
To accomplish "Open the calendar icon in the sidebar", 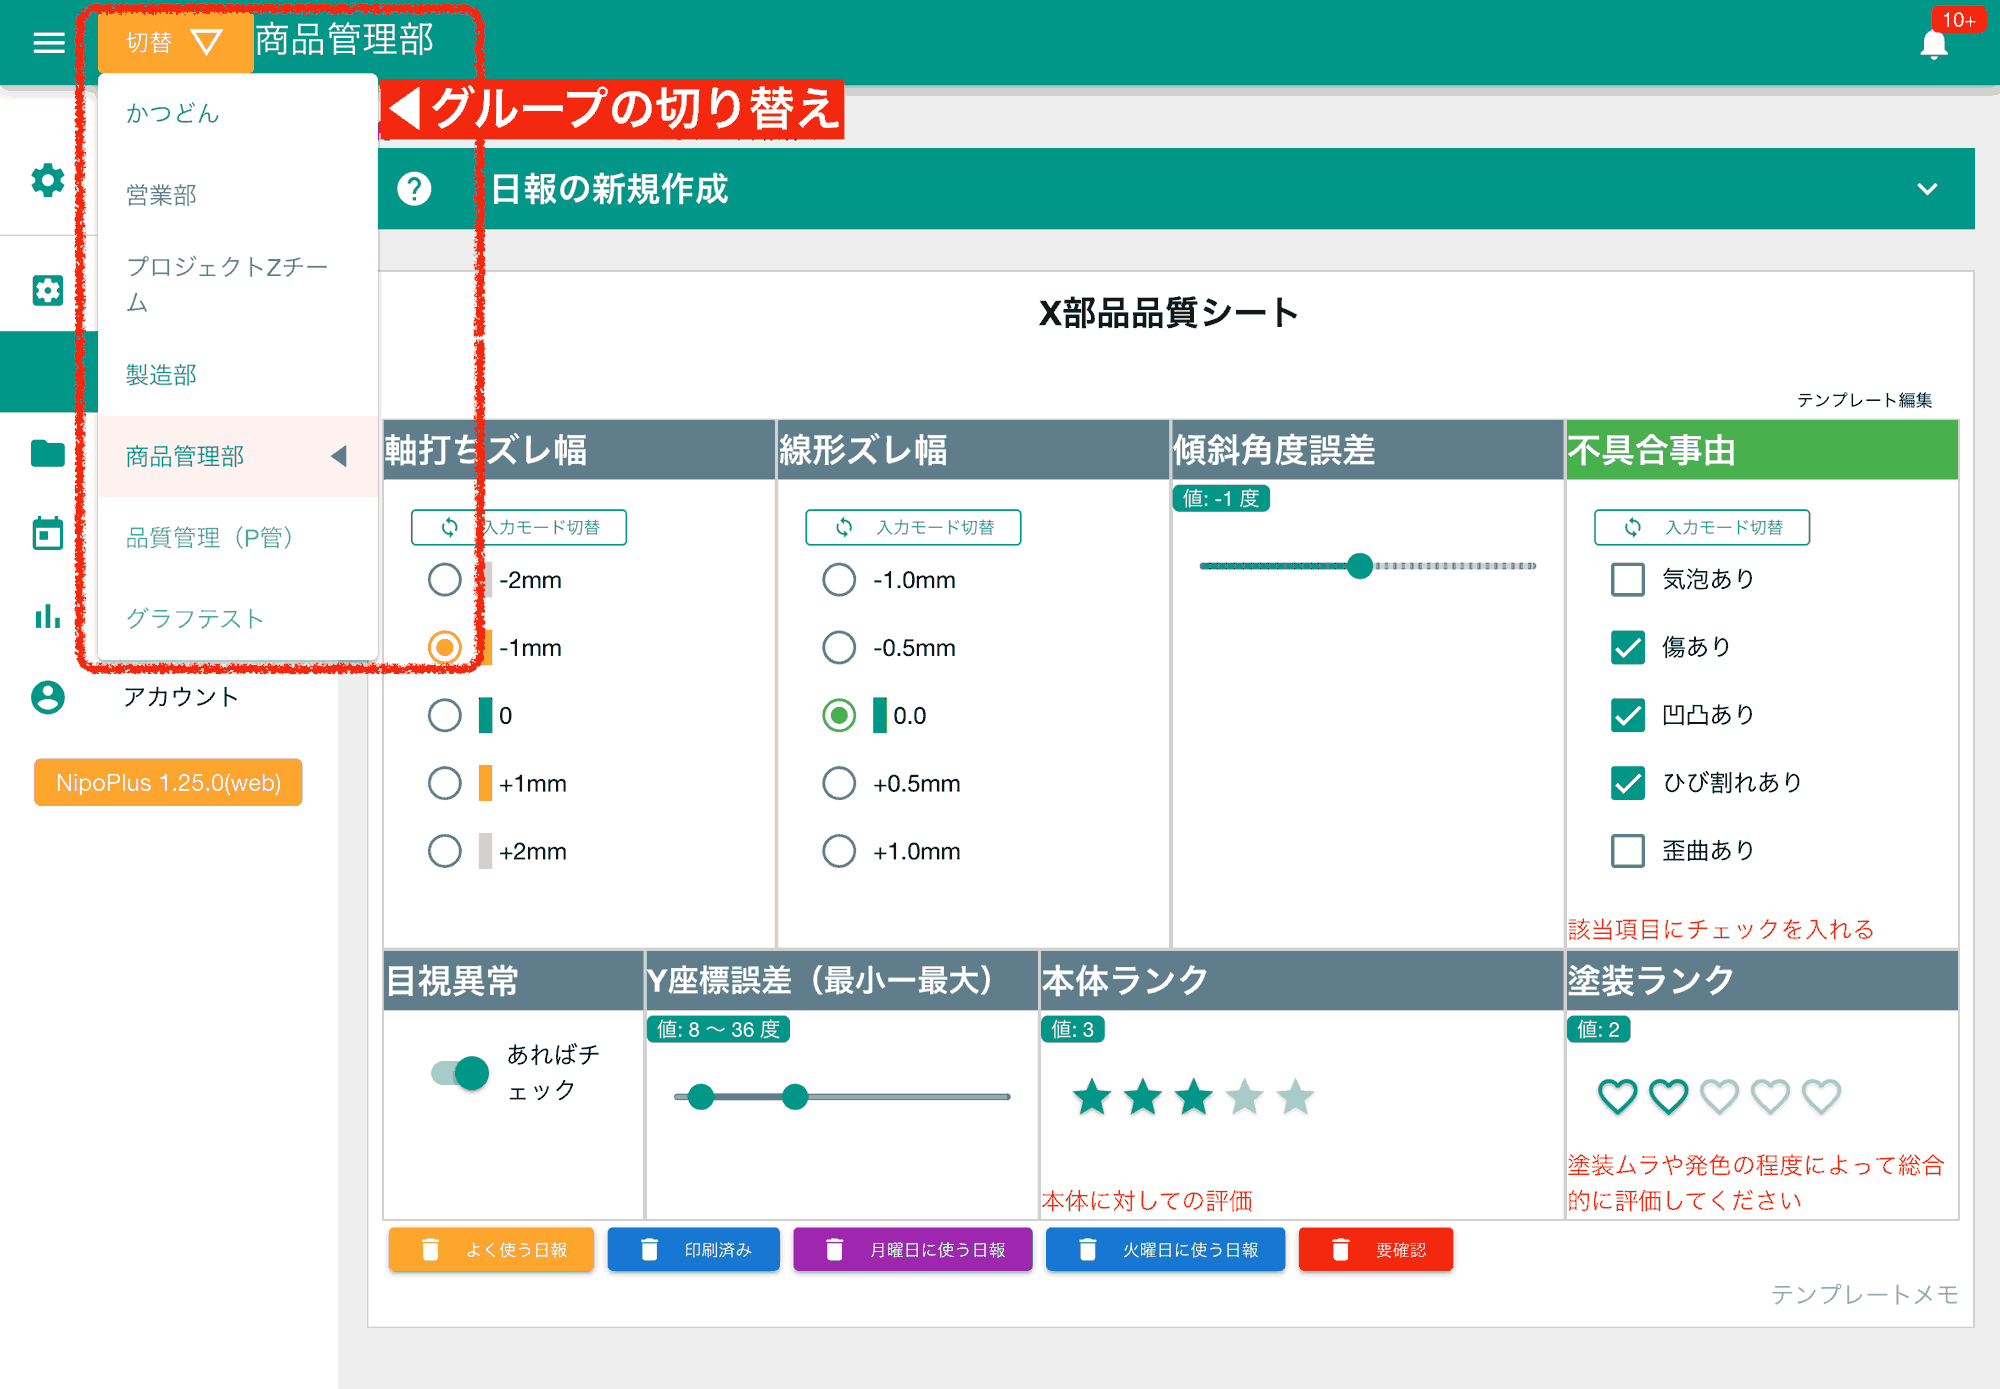I will click(x=46, y=533).
